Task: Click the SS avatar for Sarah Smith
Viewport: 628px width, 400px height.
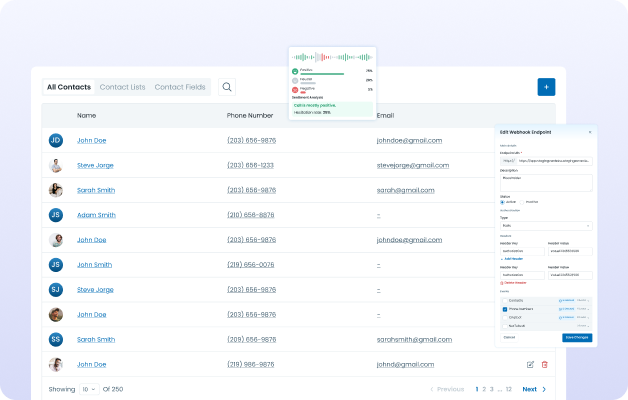Action: click(56, 340)
